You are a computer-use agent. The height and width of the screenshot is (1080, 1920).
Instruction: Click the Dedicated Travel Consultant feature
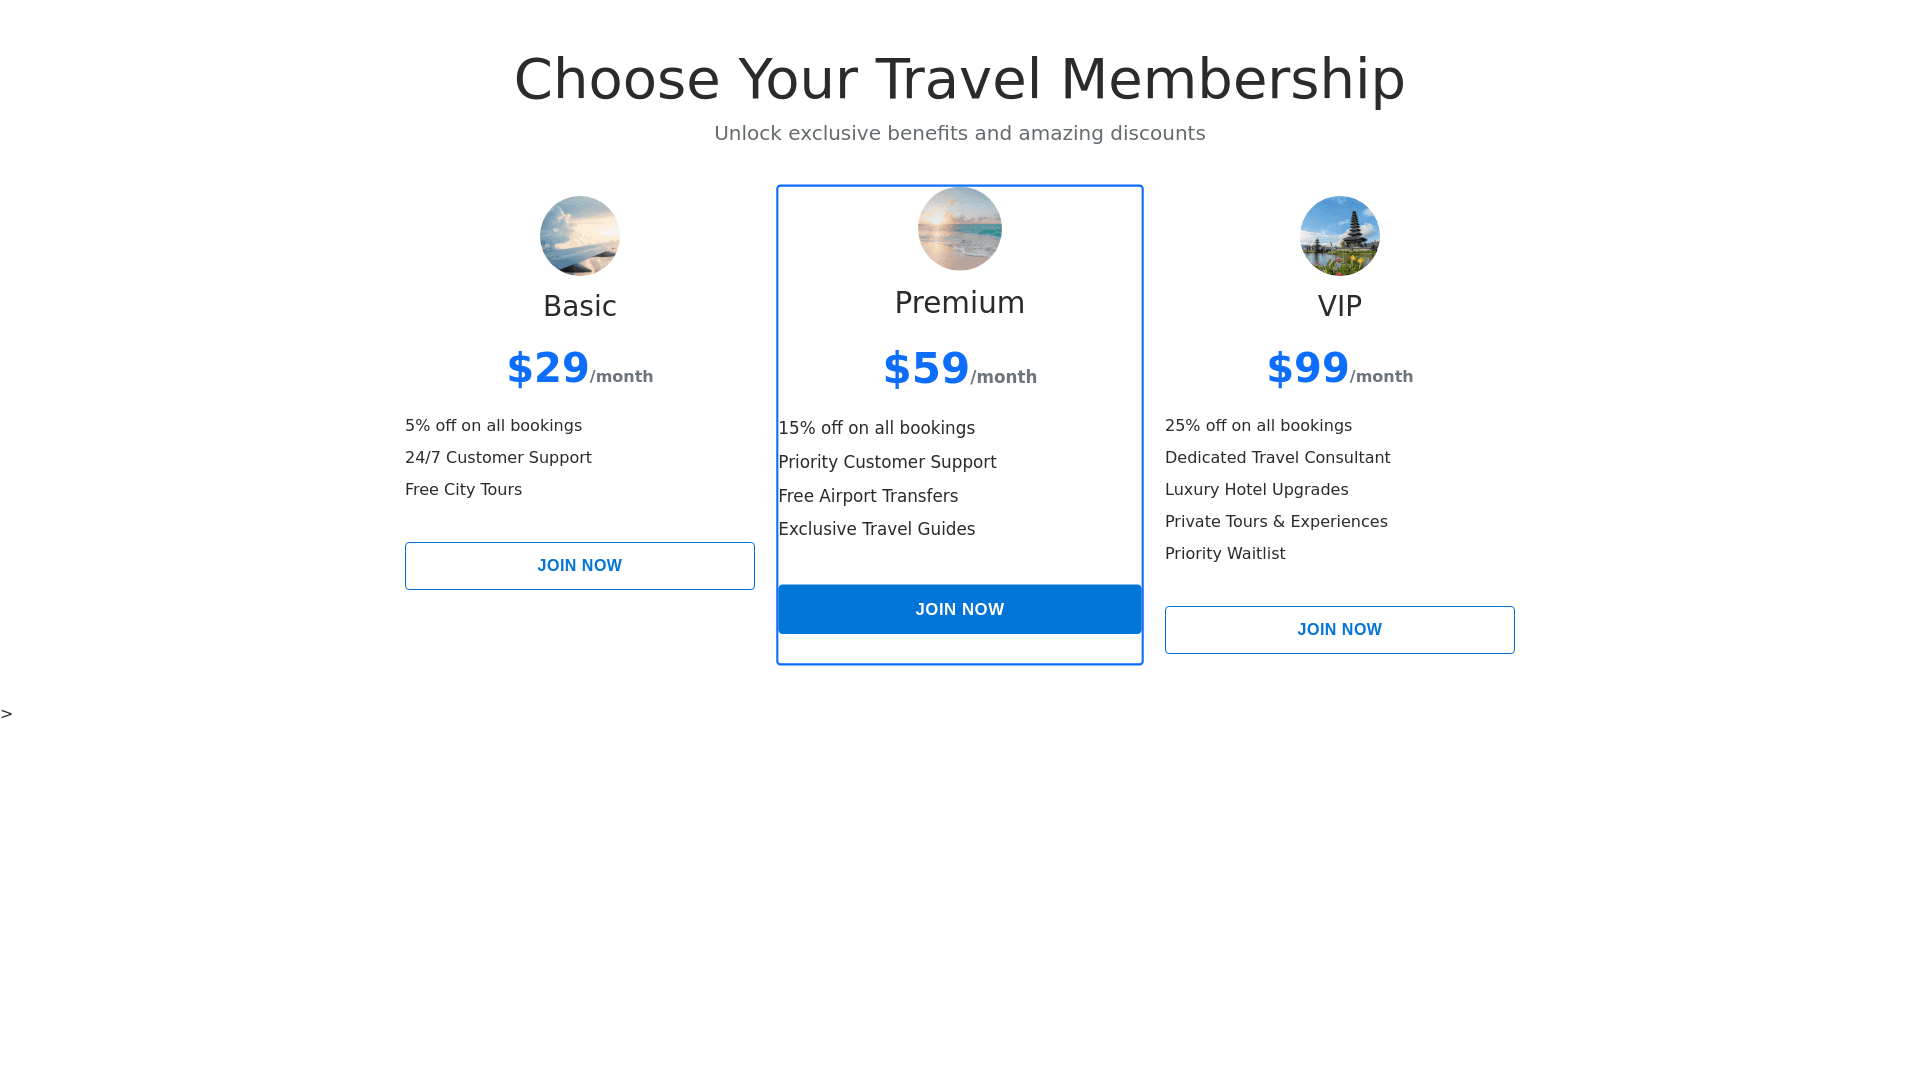[1277, 458]
